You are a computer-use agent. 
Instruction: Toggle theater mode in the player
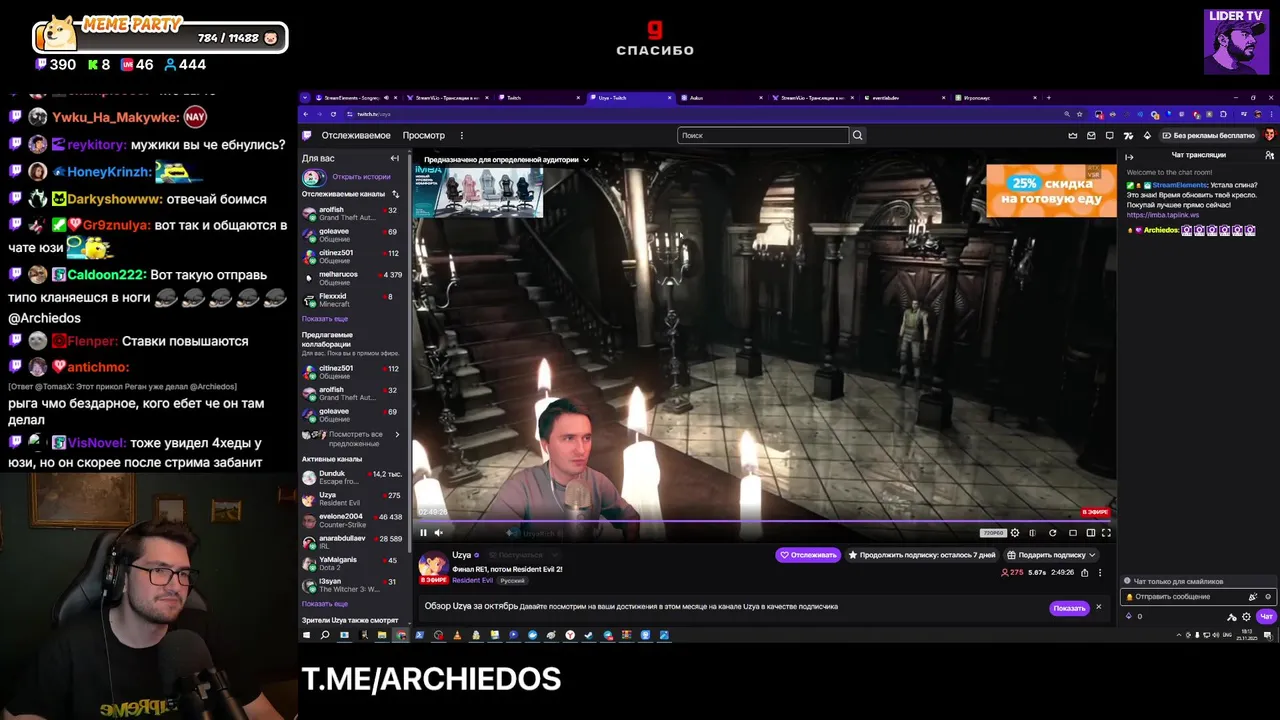pos(1090,533)
